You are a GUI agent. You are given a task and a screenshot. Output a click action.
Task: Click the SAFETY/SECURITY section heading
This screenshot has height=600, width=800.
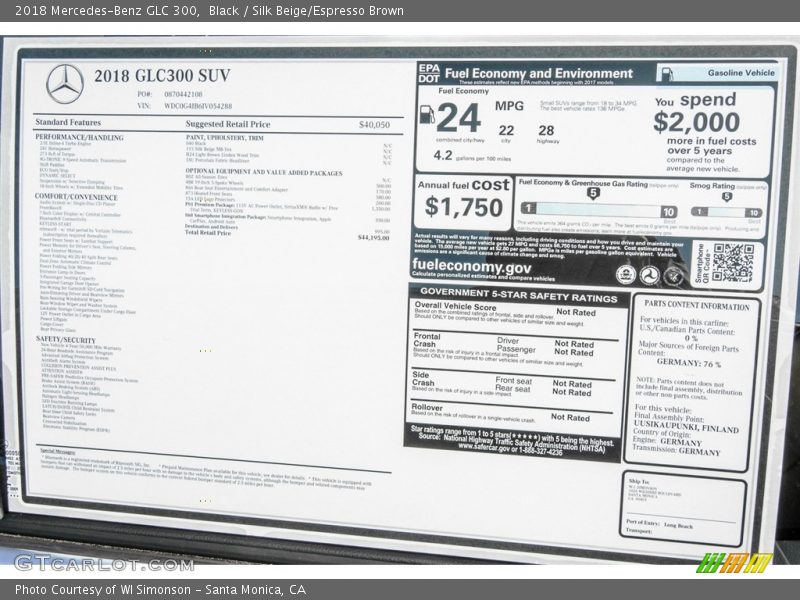(66, 339)
